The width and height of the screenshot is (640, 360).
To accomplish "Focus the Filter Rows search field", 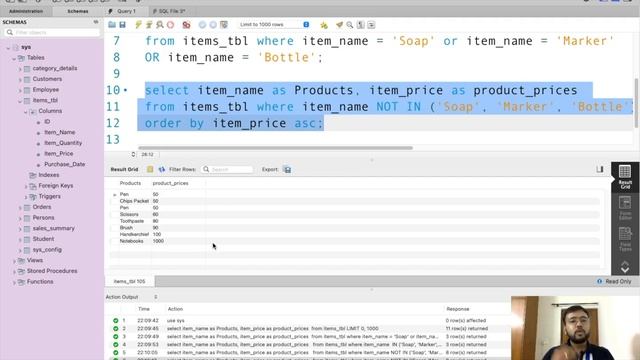I will 227,169.
